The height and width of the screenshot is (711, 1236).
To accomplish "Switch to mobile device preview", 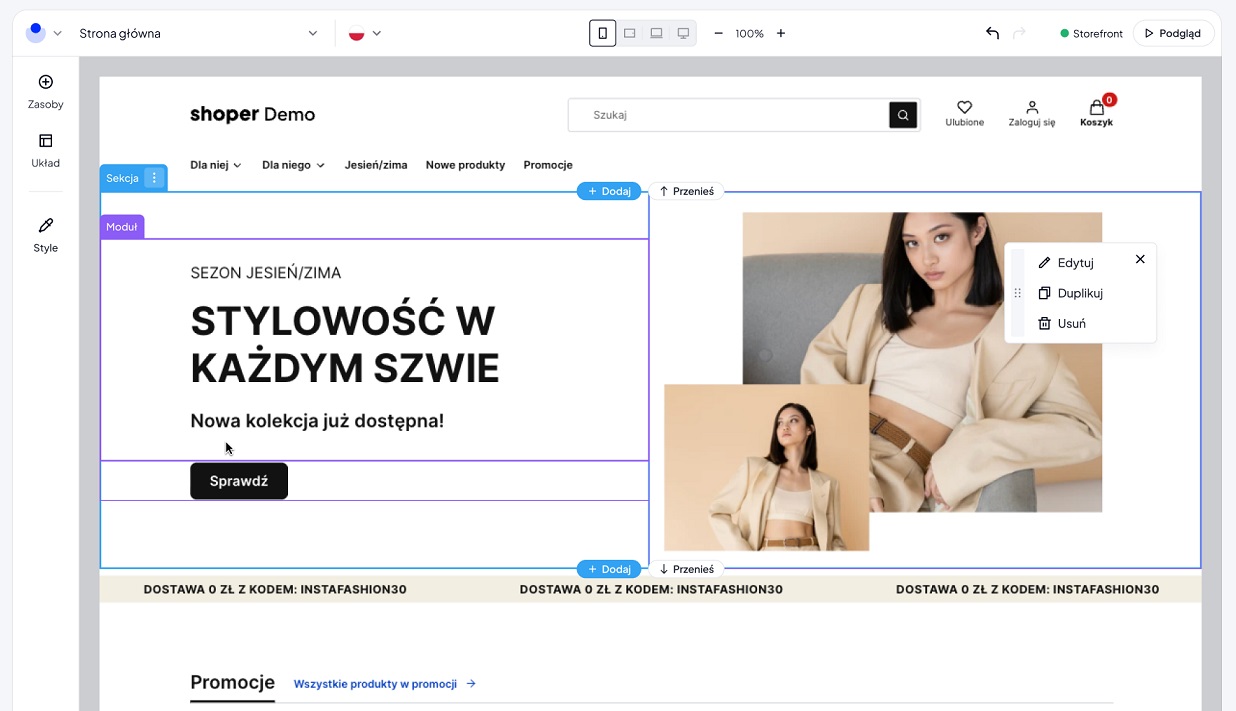I will (602, 33).
